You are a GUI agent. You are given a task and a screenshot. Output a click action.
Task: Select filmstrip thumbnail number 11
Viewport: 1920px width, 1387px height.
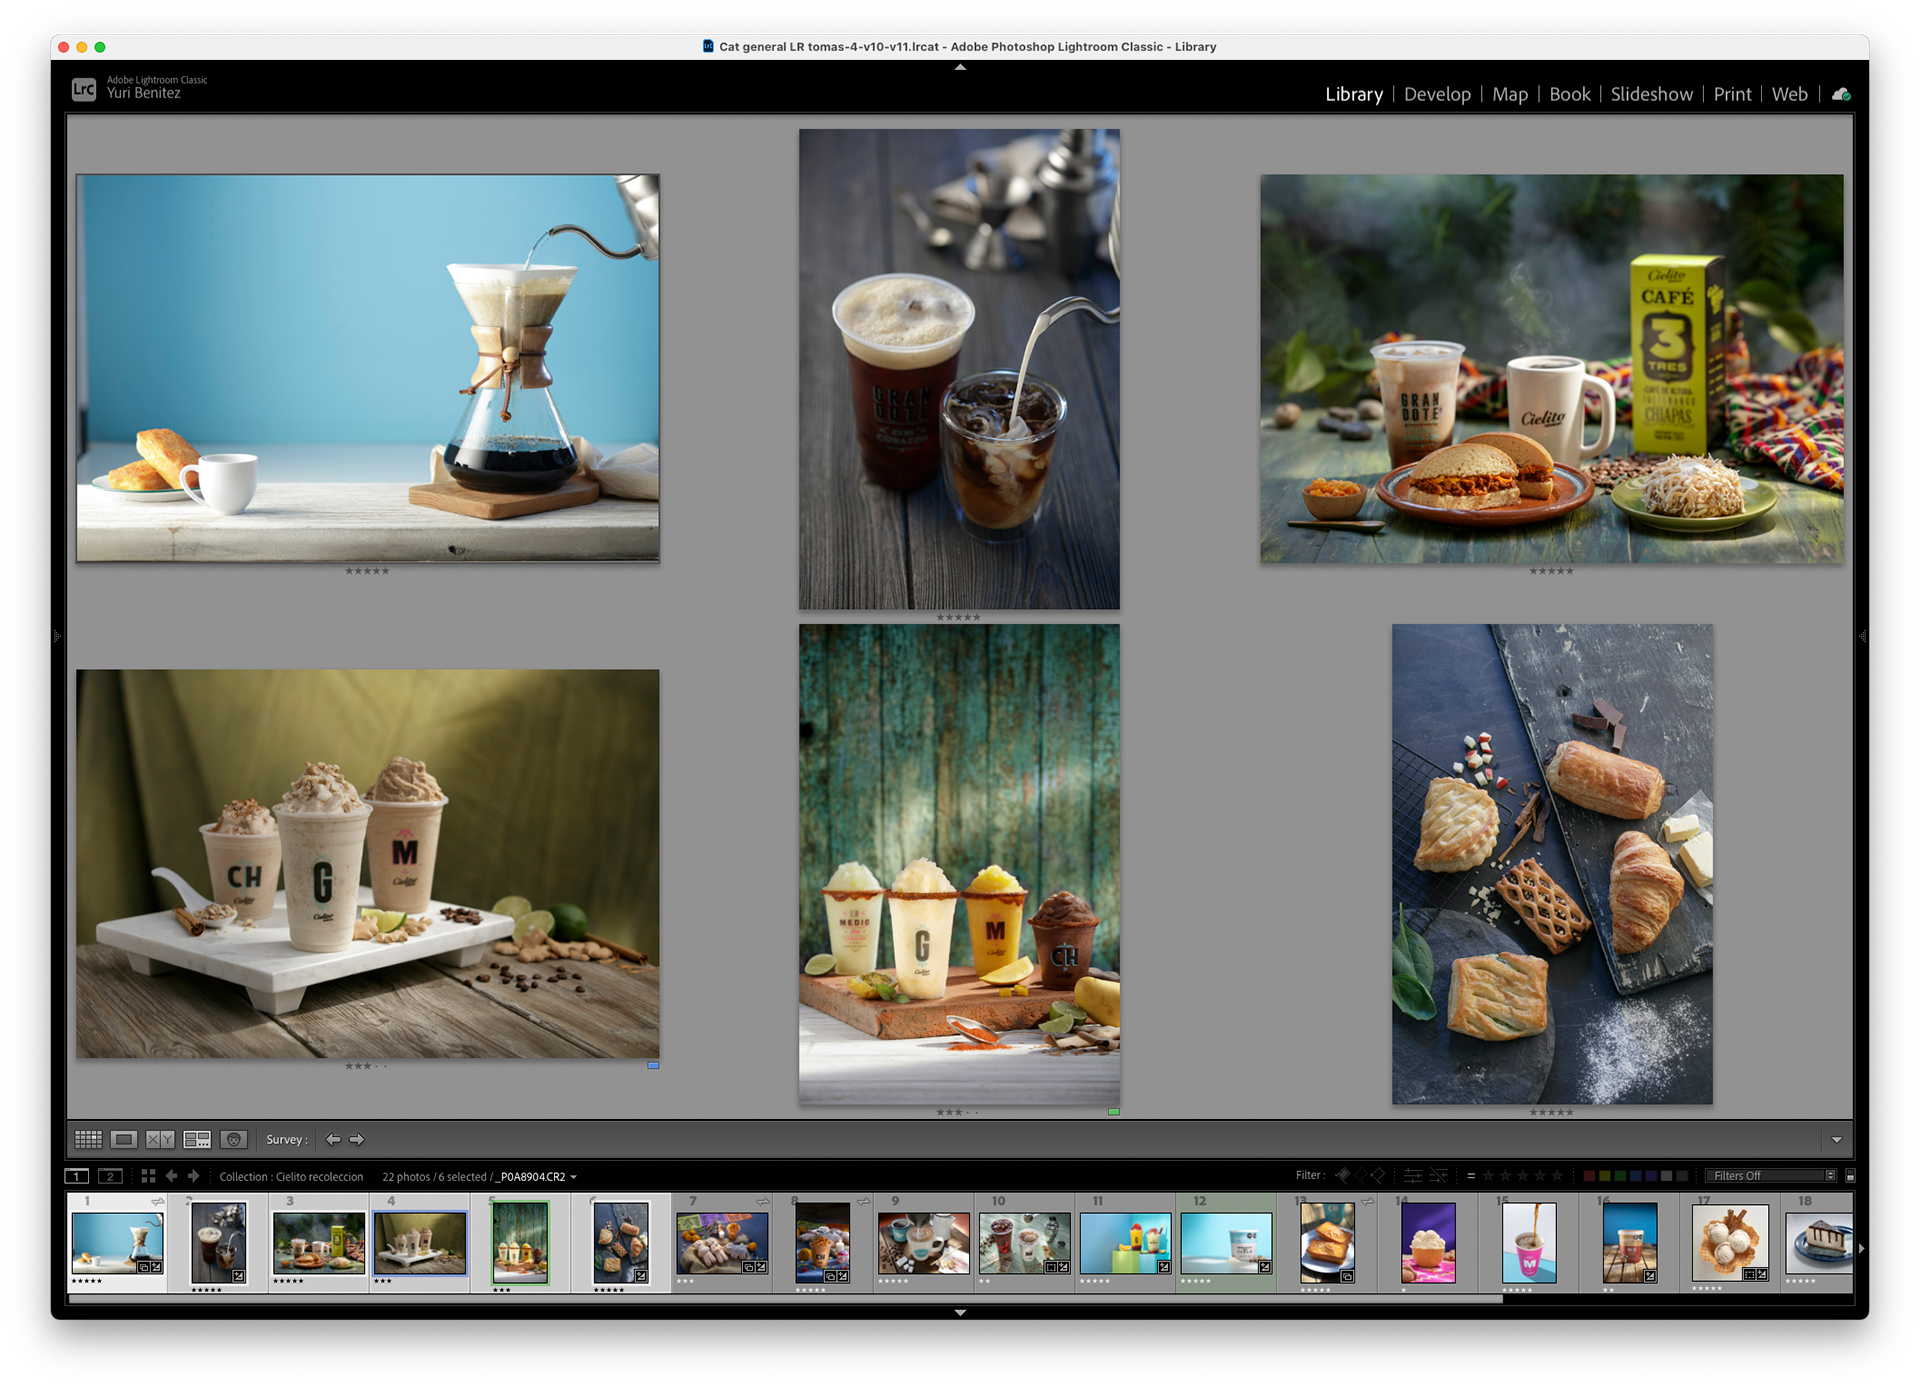click(1124, 1243)
